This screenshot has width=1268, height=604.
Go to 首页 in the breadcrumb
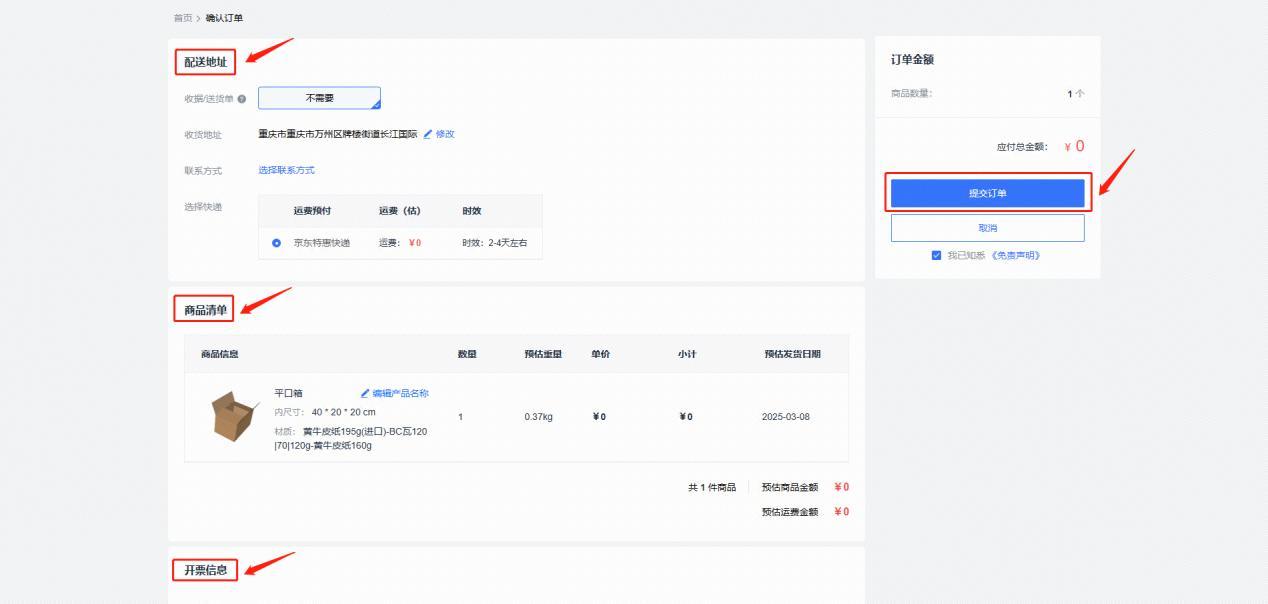pos(182,18)
